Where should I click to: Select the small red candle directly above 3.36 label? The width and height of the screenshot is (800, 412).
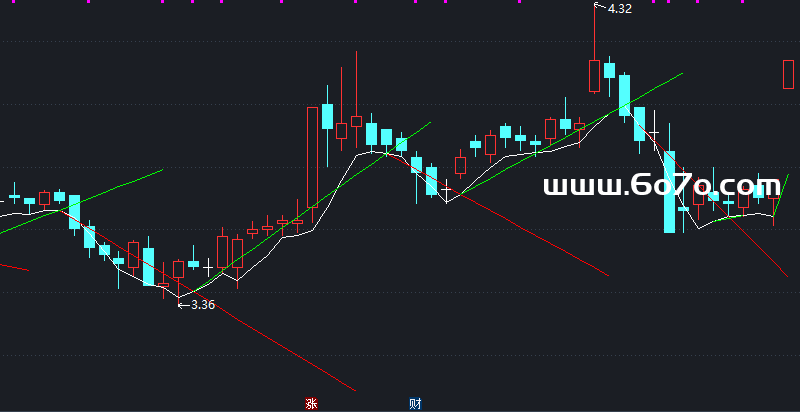click(178, 269)
